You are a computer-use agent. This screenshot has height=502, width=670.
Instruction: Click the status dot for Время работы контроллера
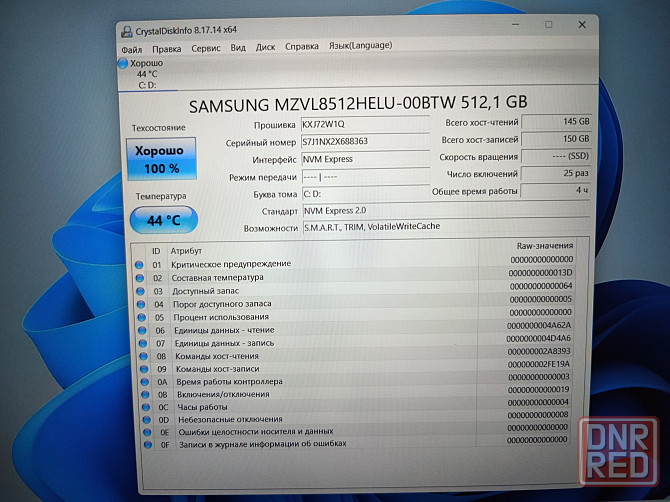click(x=145, y=382)
